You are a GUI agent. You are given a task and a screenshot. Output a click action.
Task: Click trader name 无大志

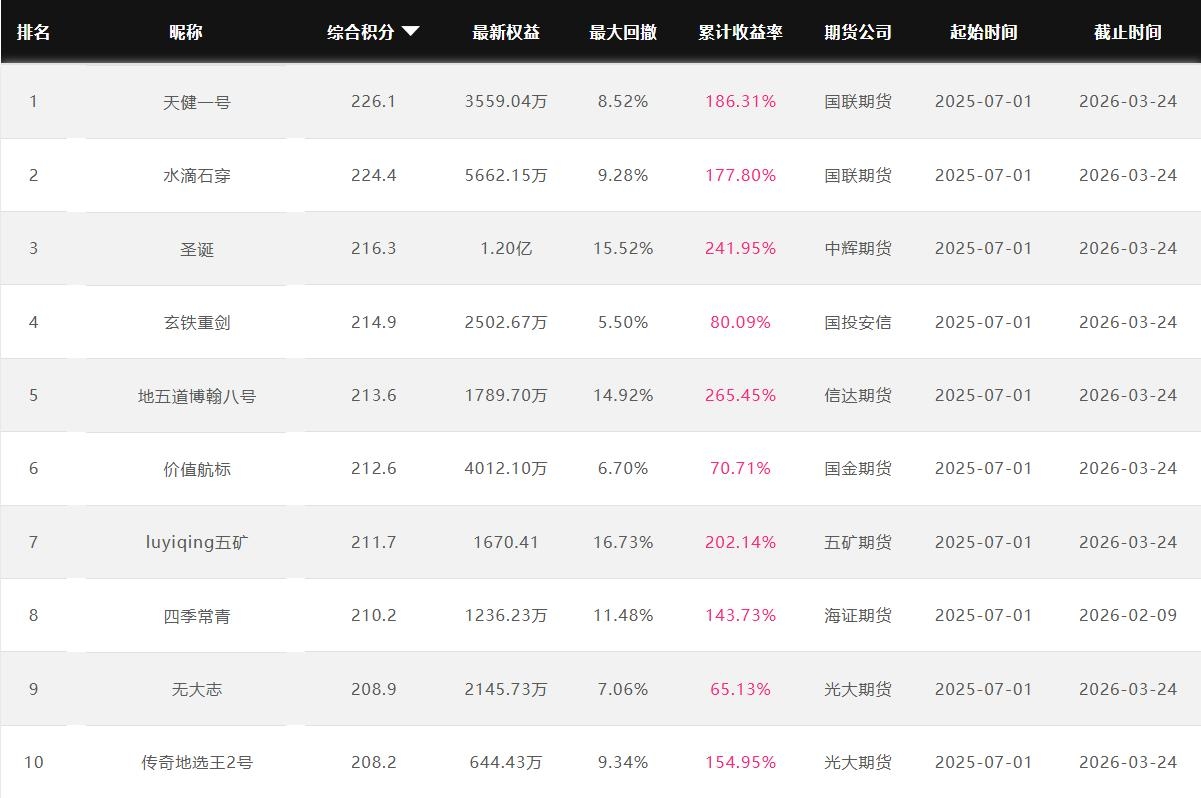point(197,689)
